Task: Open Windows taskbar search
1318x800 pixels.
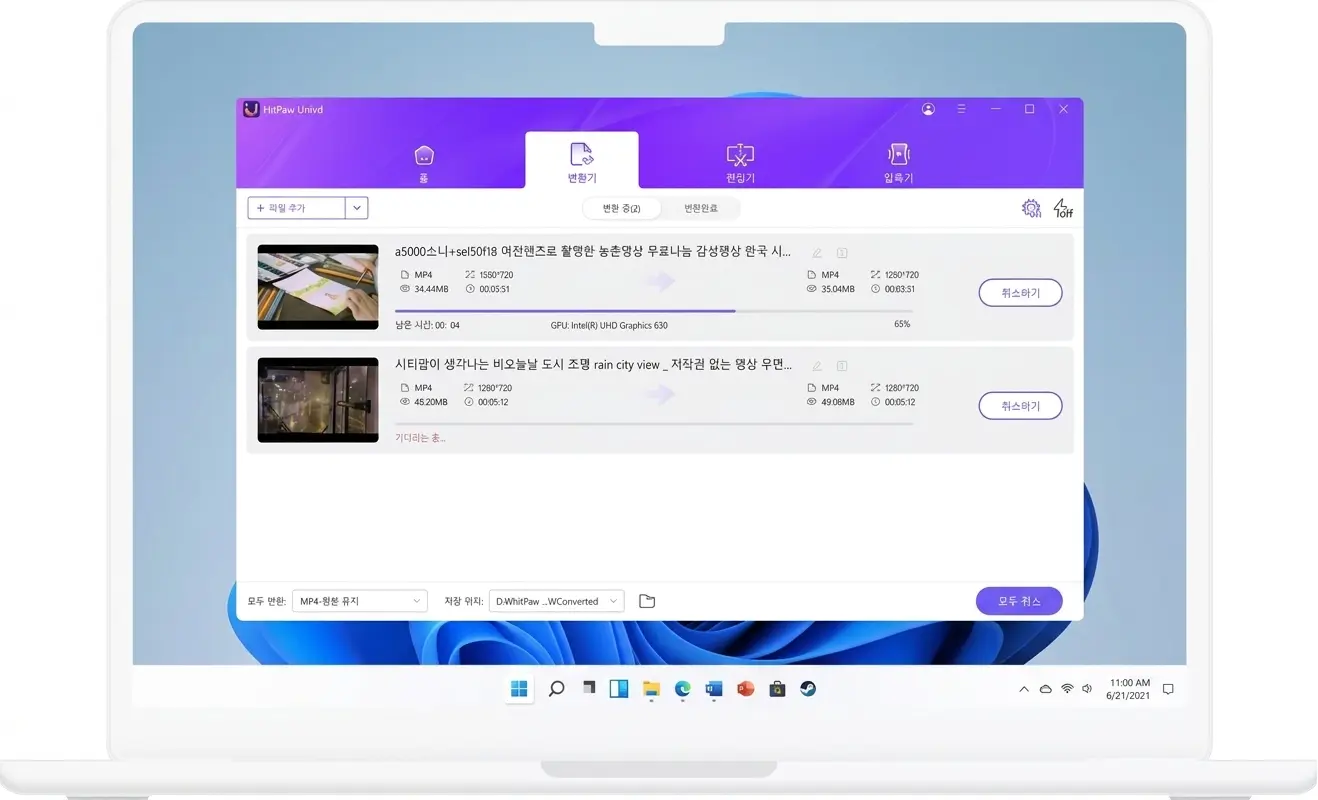Action: click(557, 689)
